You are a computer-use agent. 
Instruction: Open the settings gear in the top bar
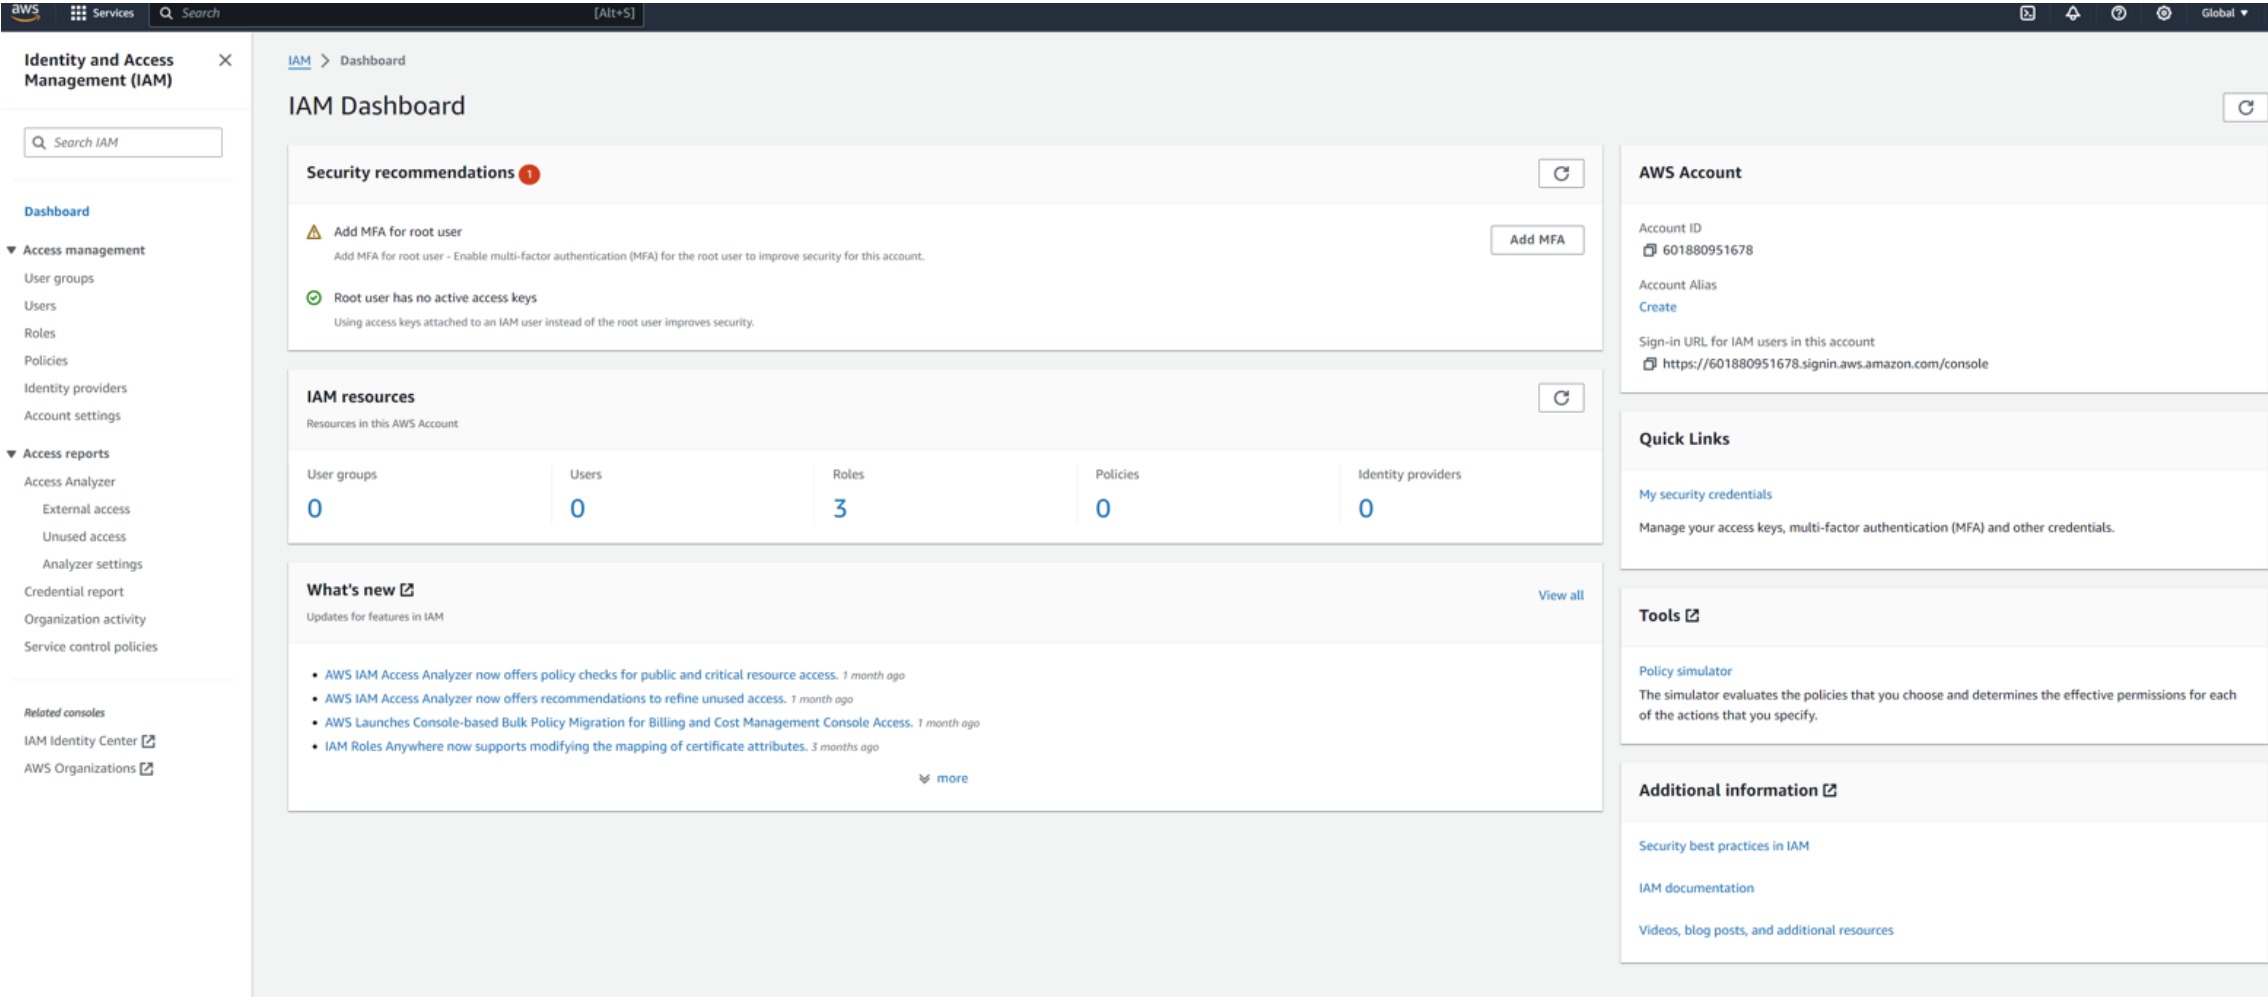2163,13
